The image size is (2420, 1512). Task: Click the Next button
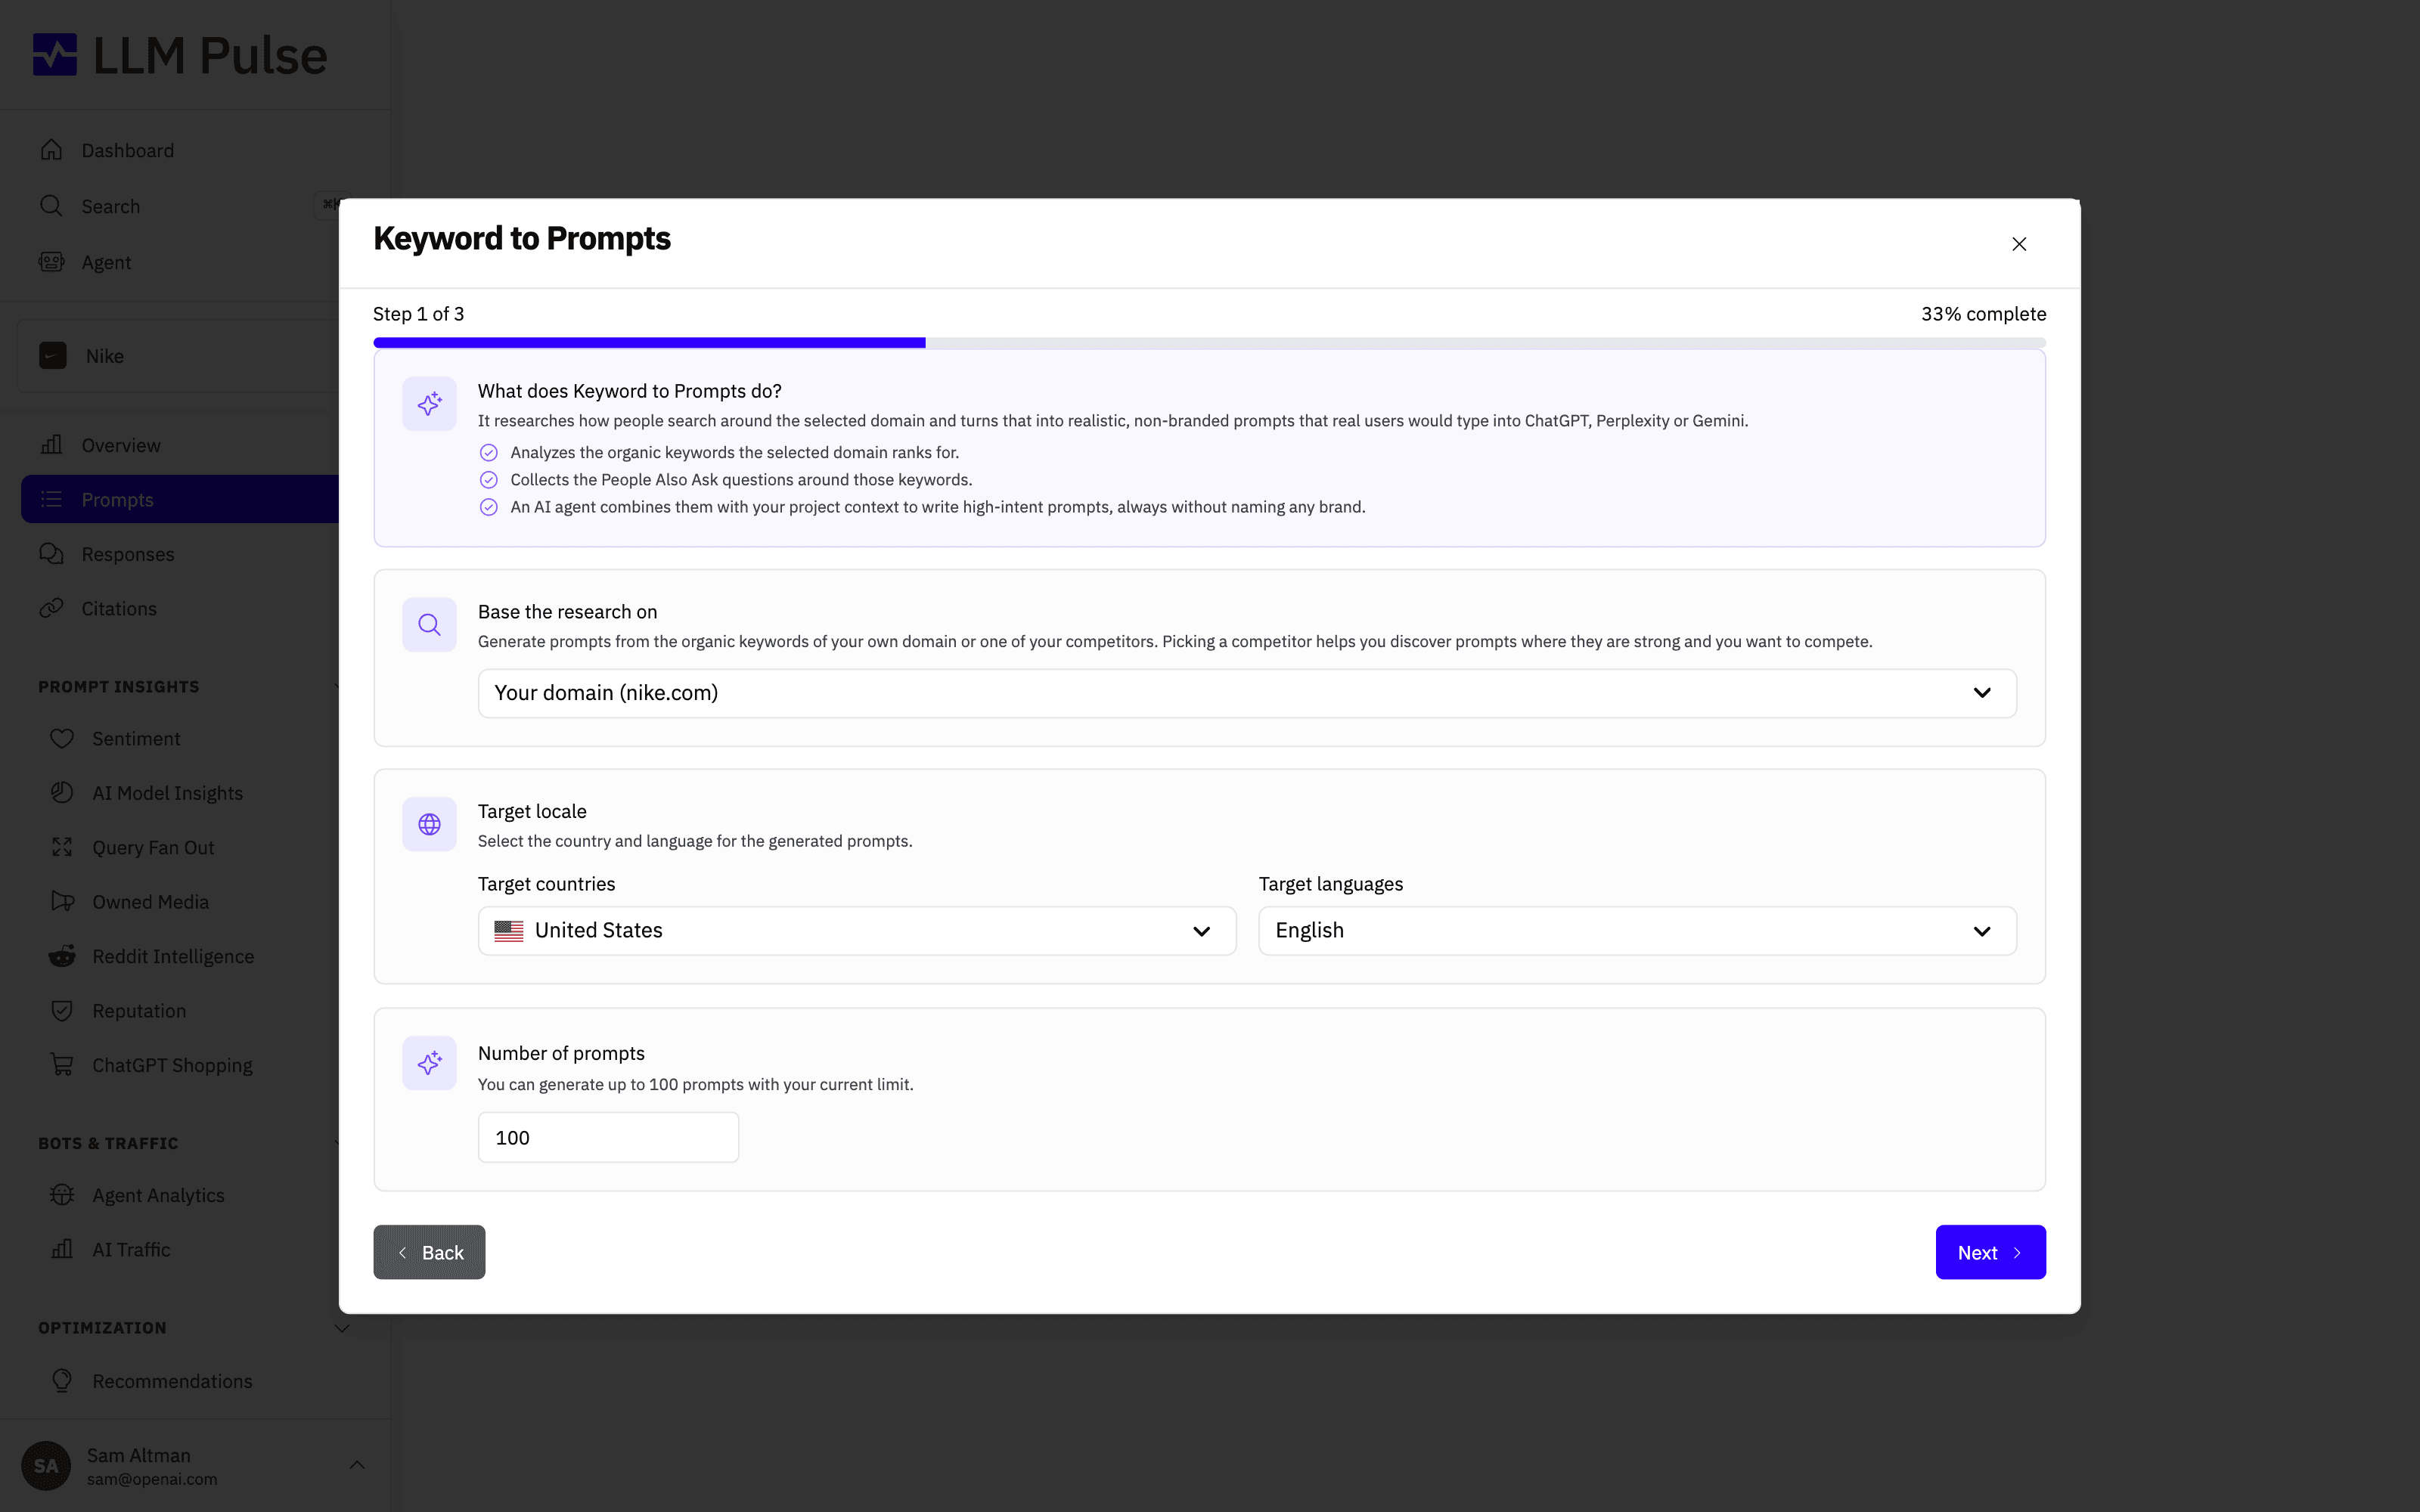tap(1990, 1252)
